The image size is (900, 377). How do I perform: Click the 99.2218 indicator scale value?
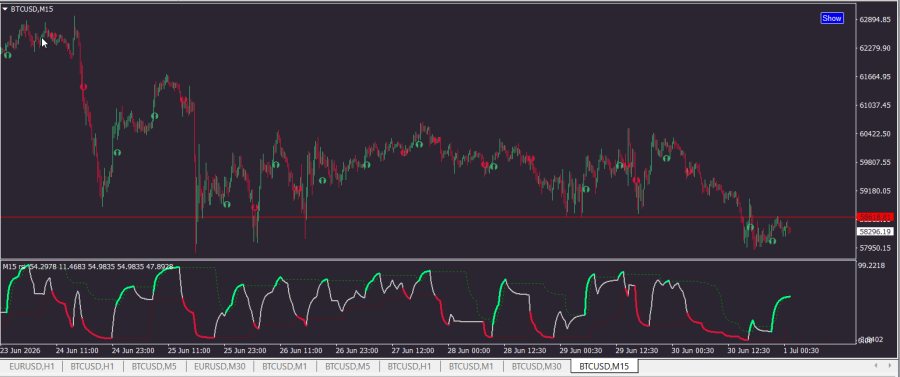[872, 266]
